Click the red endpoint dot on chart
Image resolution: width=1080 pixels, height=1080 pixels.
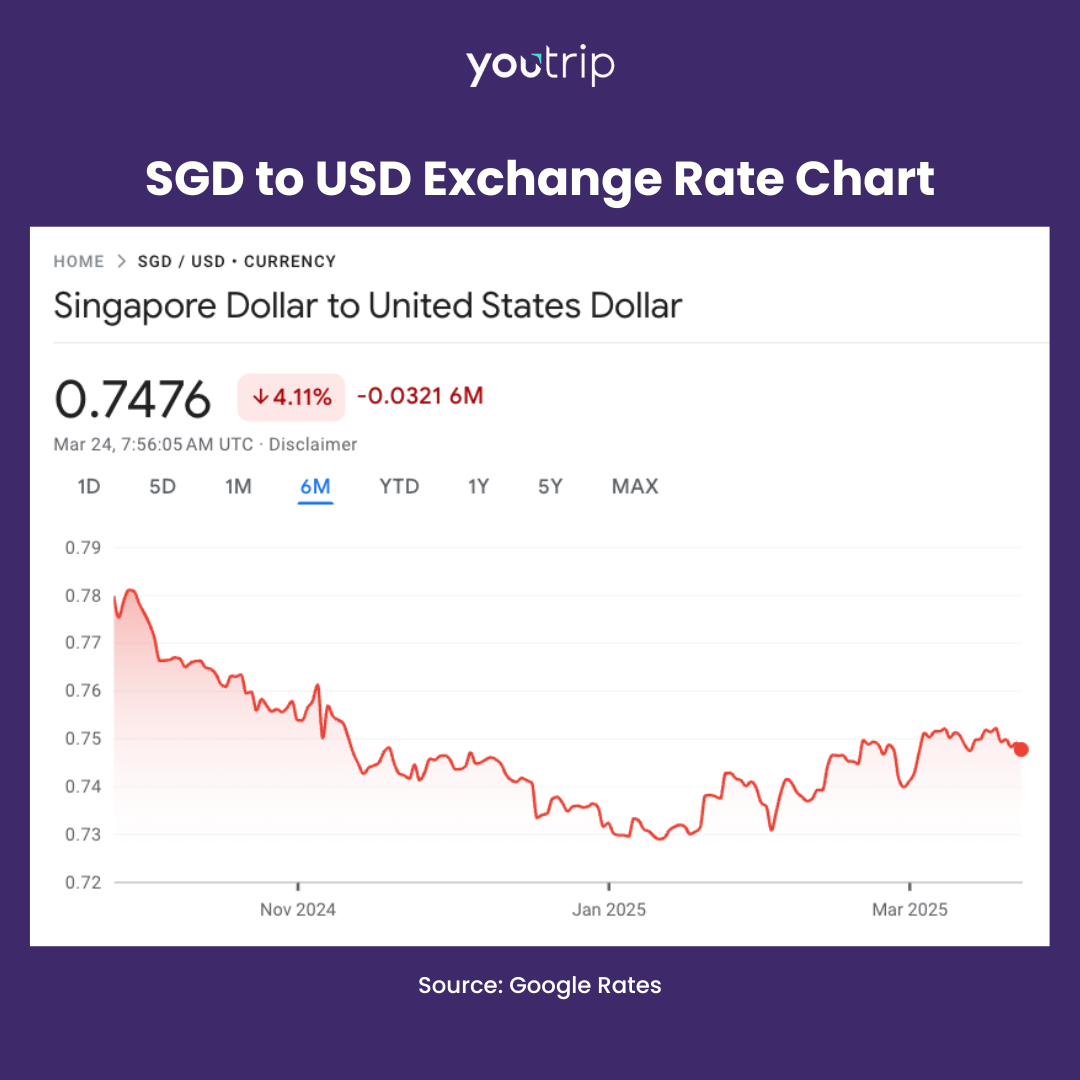coord(1020,749)
